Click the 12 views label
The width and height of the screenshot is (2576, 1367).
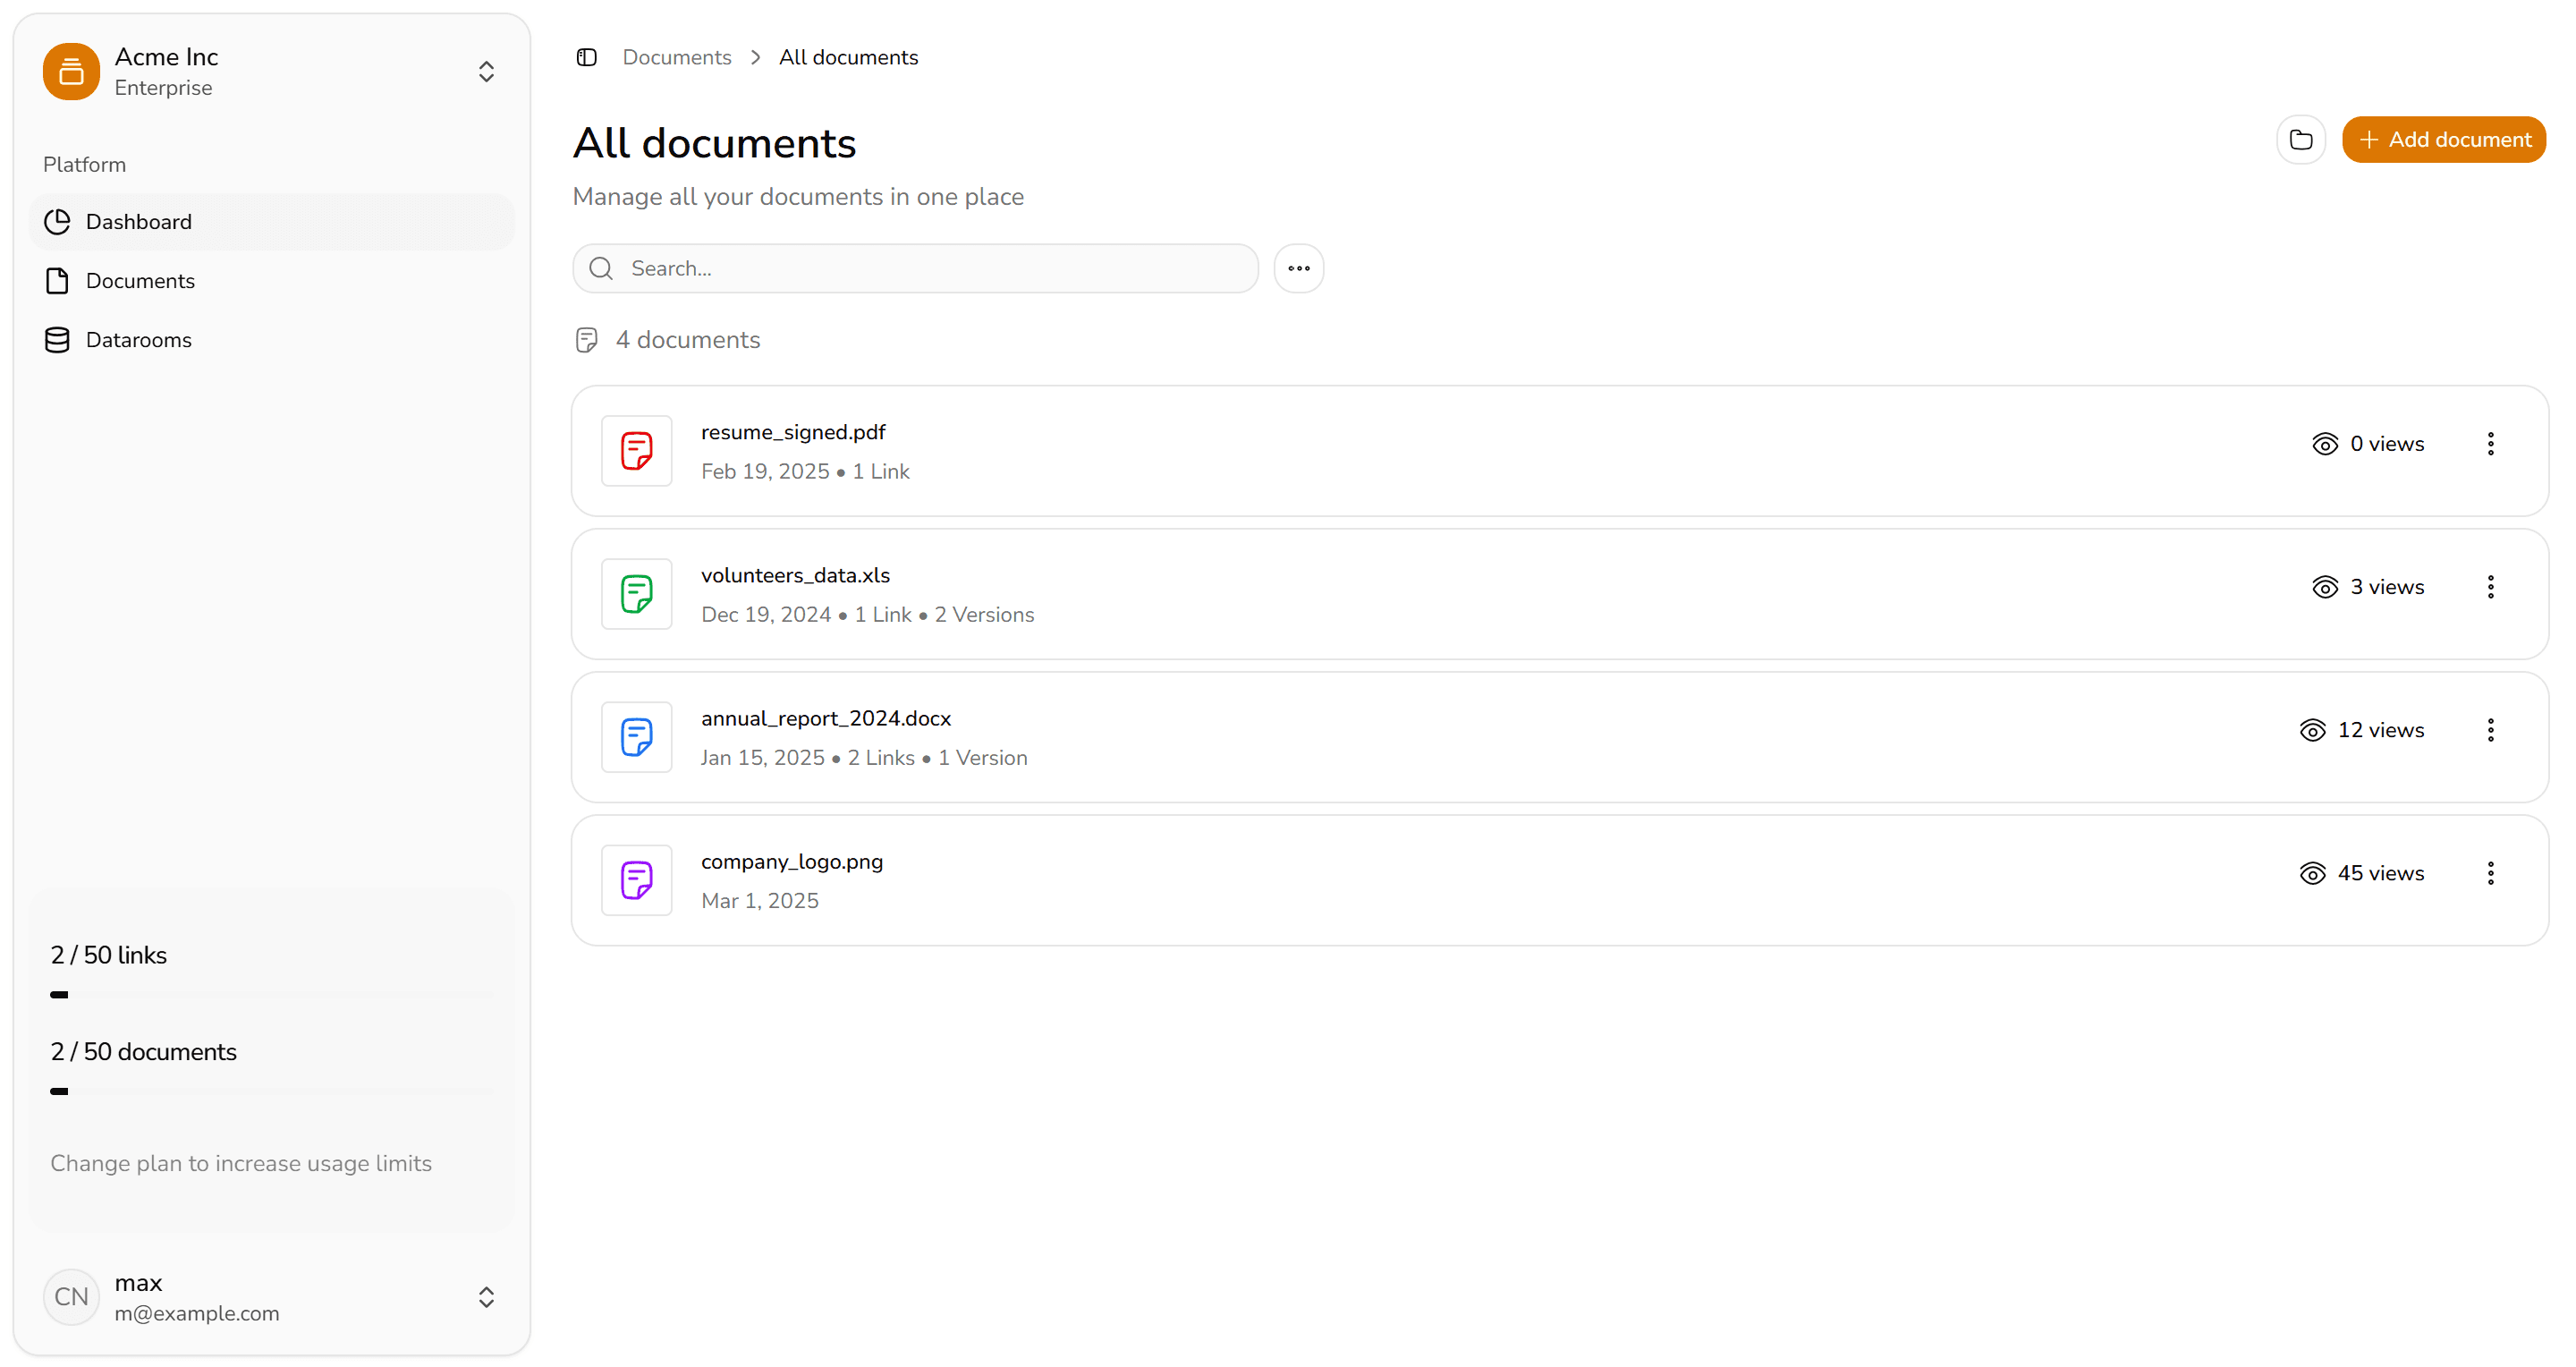coord(2381,730)
